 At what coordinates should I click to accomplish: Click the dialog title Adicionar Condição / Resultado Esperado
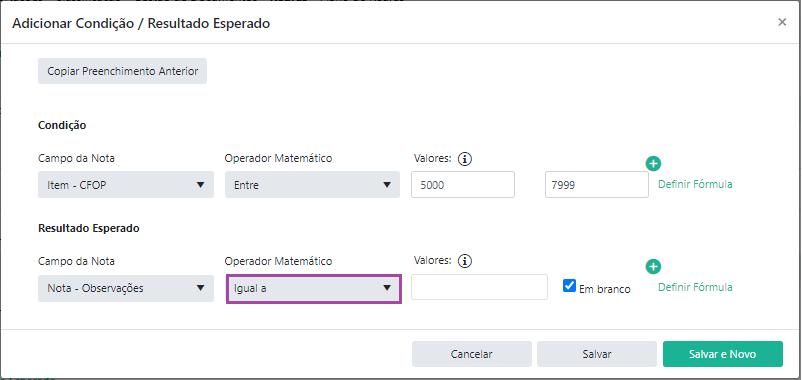coord(141,23)
